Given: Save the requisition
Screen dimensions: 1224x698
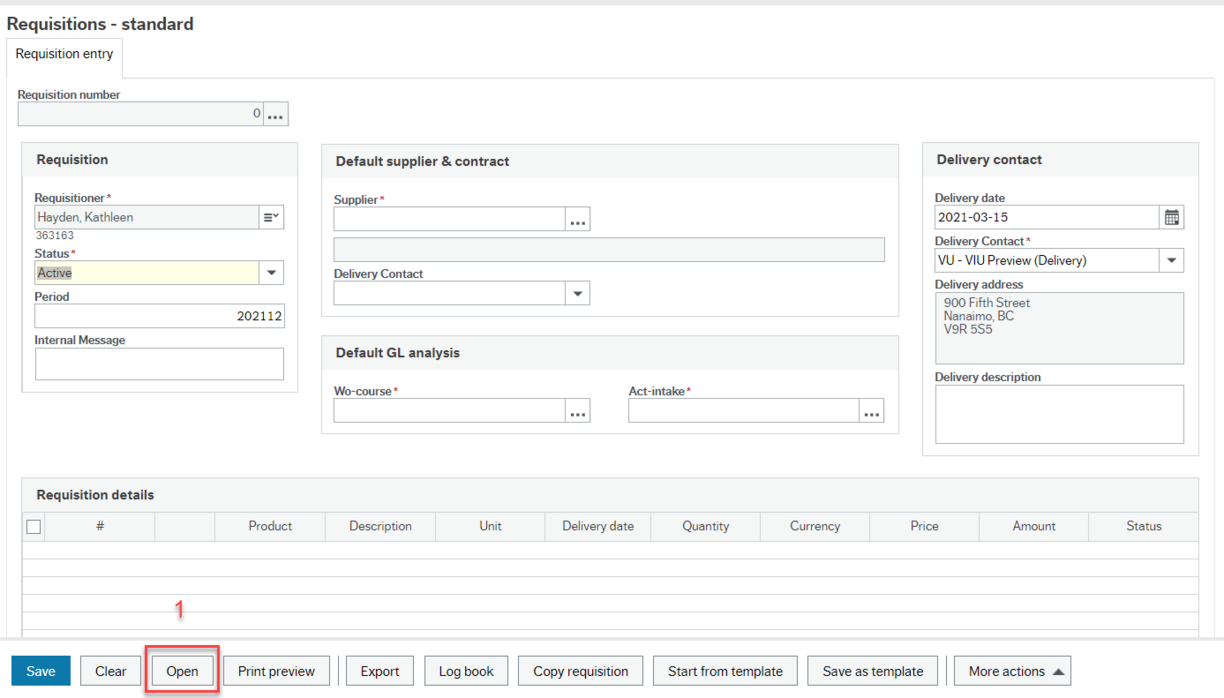Looking at the screenshot, I should (x=40, y=671).
